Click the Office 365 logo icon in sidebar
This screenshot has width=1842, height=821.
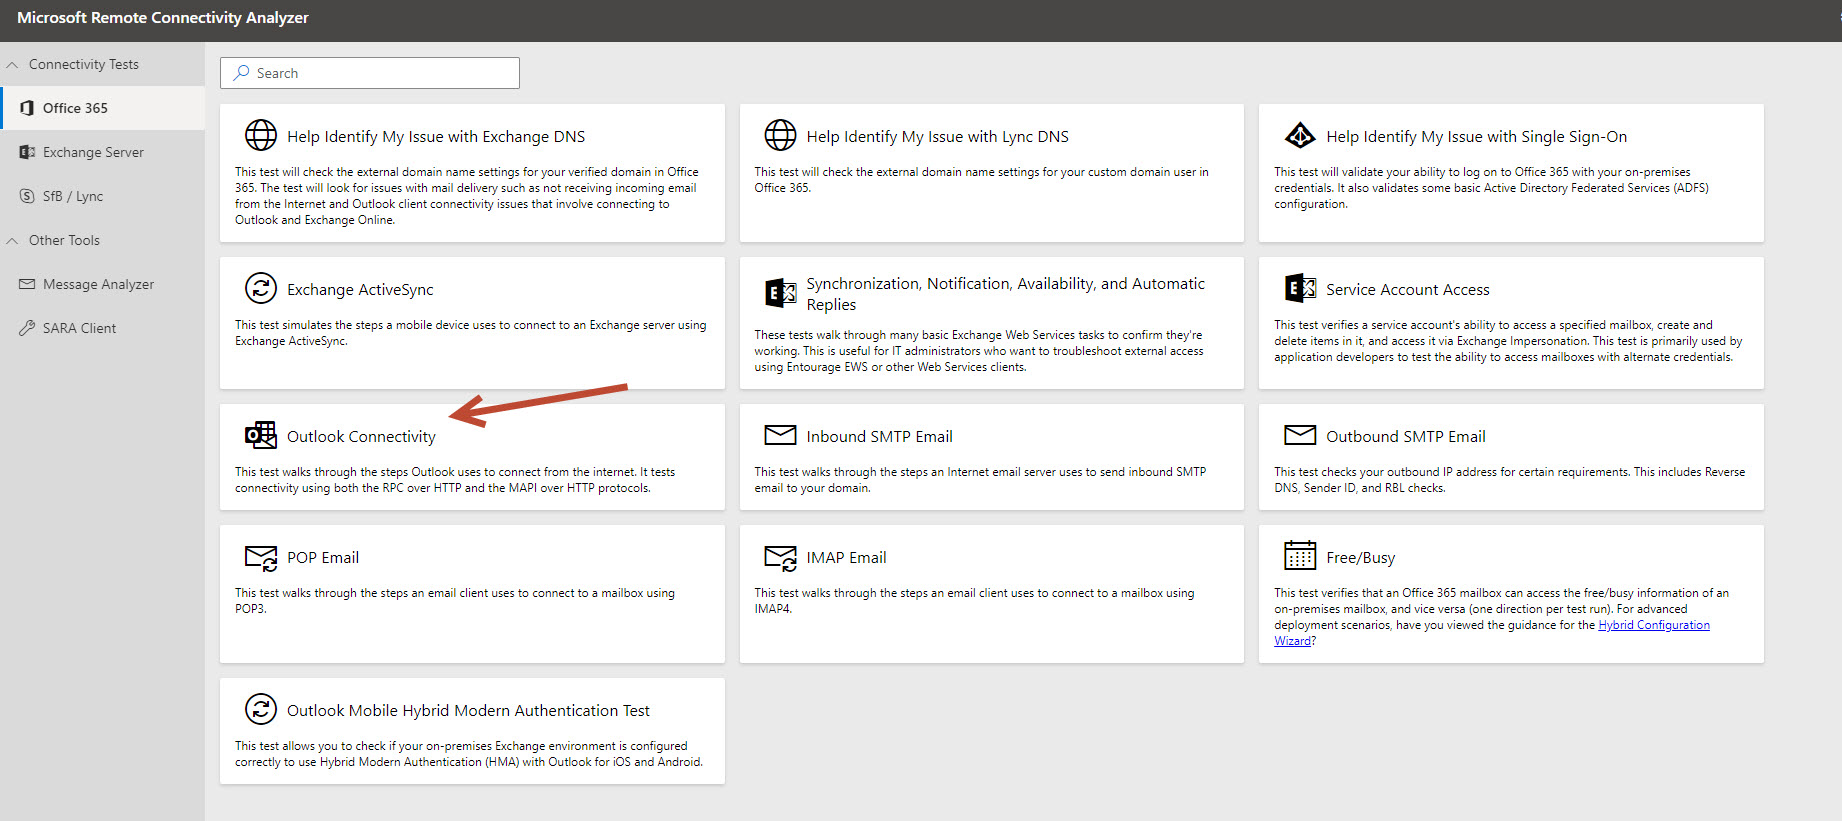(27, 108)
